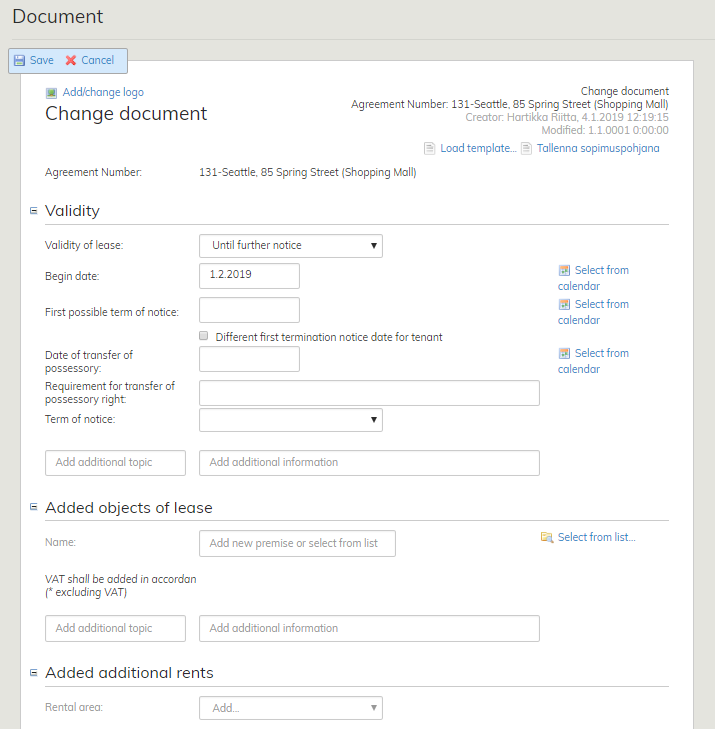Click the Add/change logo link
715x729 pixels.
[103, 93]
